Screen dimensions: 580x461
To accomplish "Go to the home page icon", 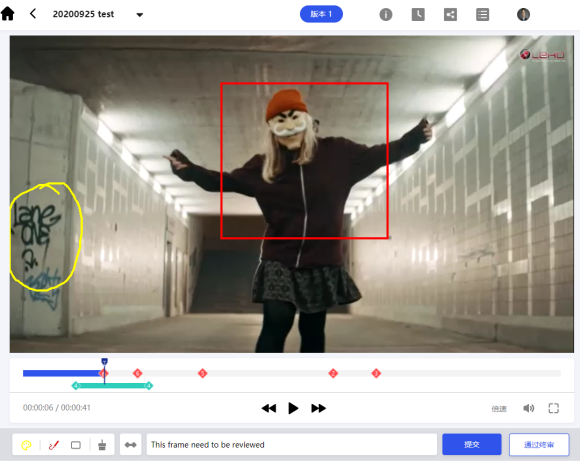I will pyautogui.click(x=8, y=14).
